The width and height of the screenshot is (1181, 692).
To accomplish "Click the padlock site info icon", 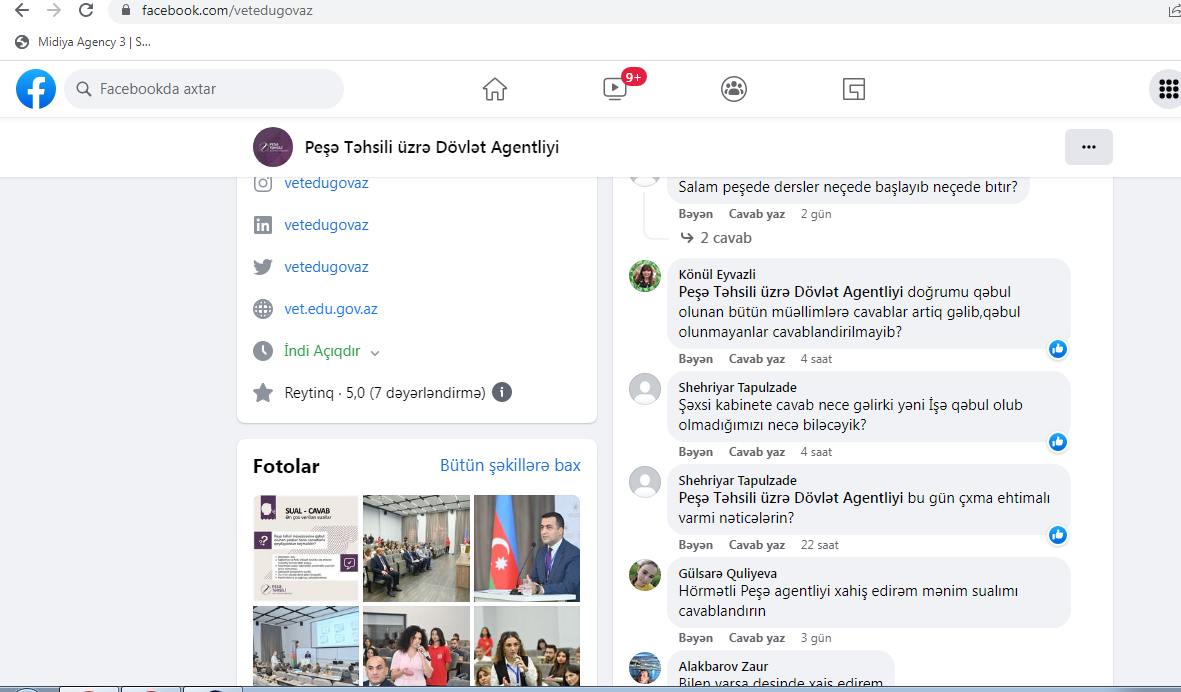I will point(127,11).
